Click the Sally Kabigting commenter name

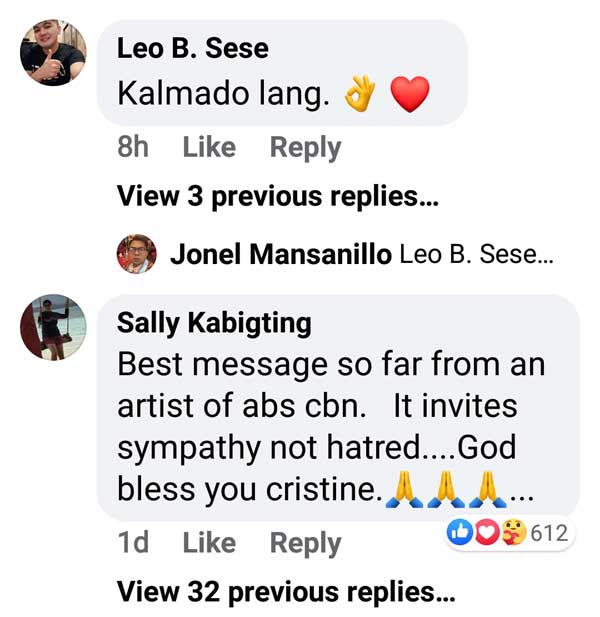point(214,322)
